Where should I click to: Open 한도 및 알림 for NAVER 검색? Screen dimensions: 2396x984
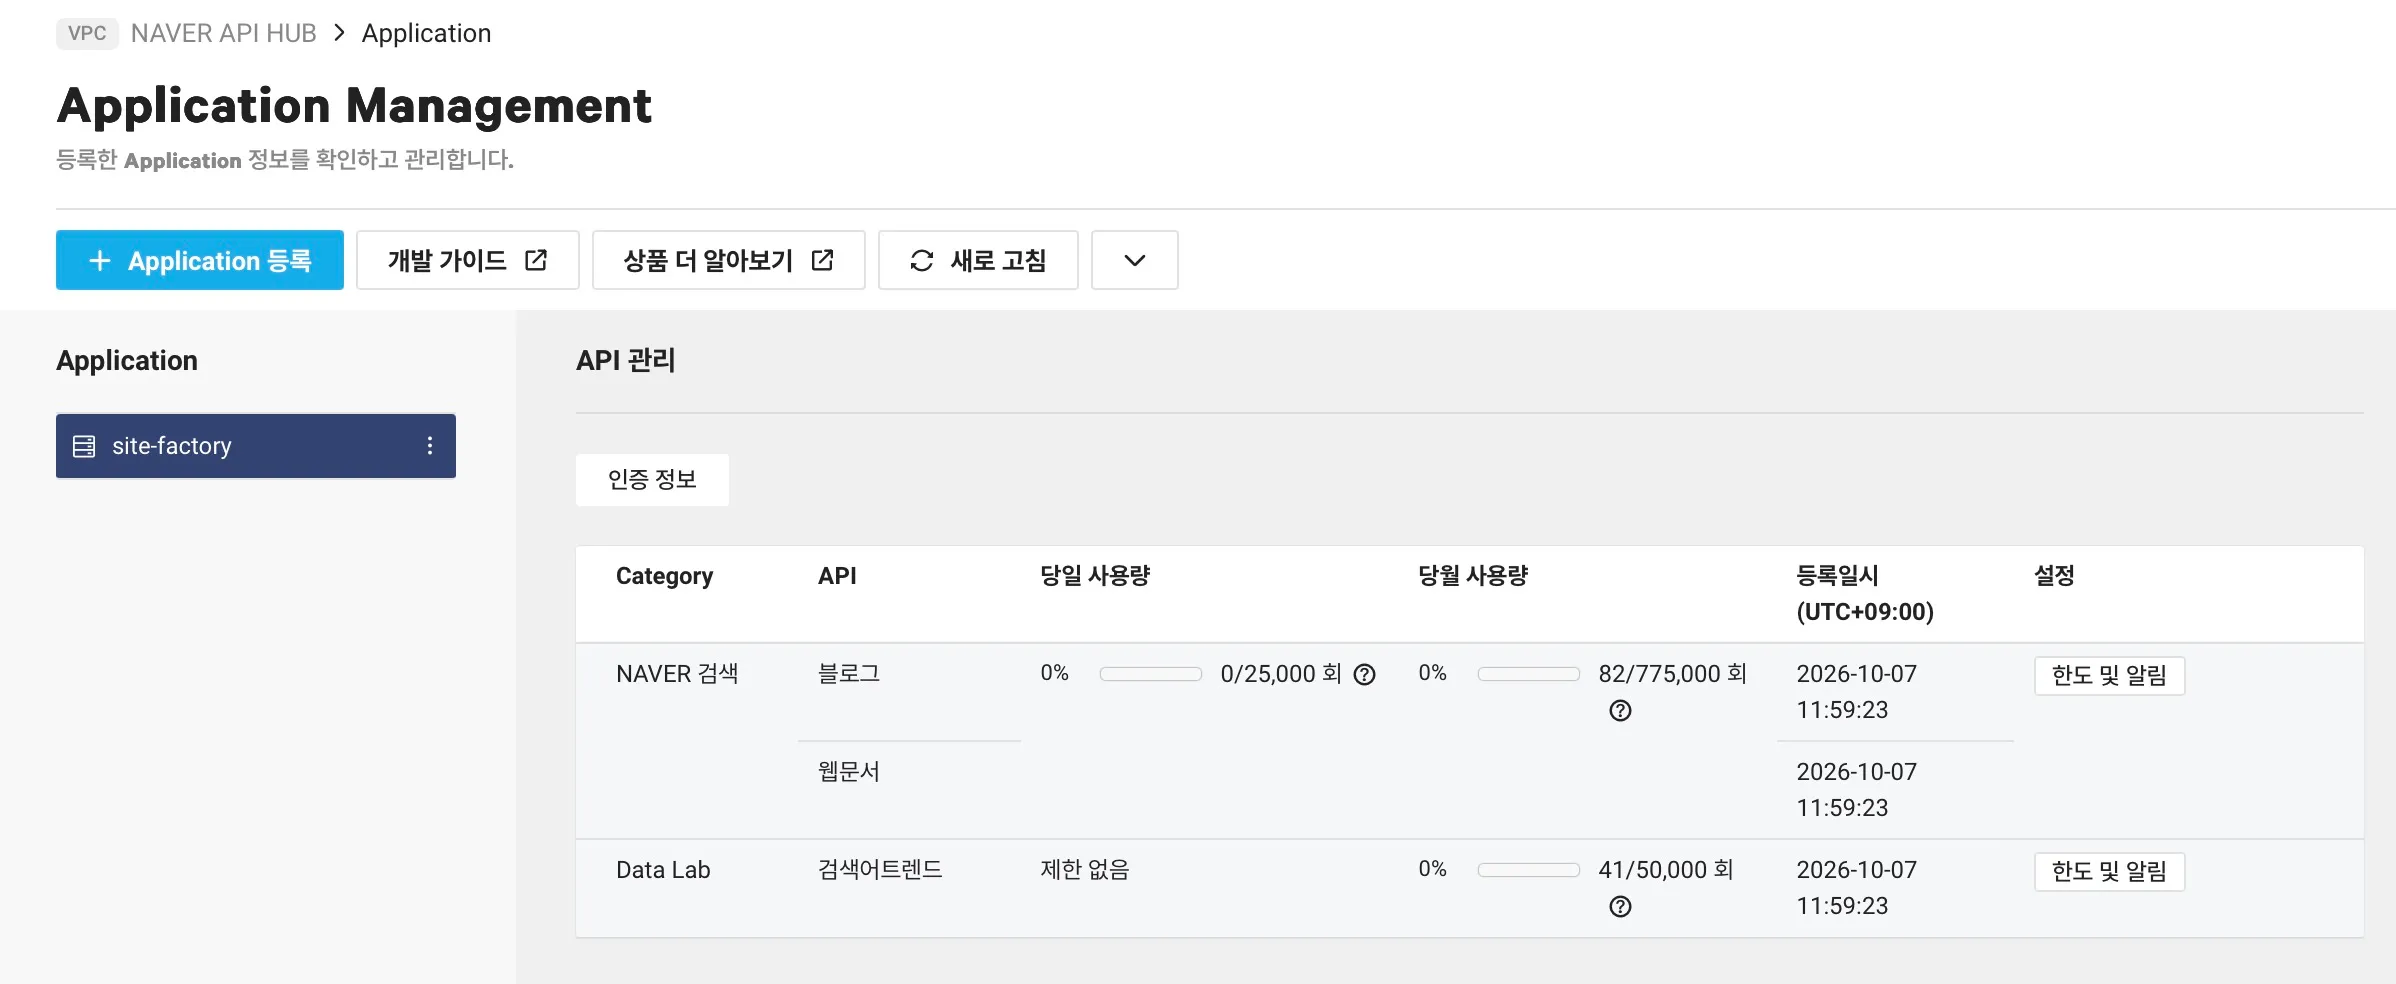pos(2110,675)
